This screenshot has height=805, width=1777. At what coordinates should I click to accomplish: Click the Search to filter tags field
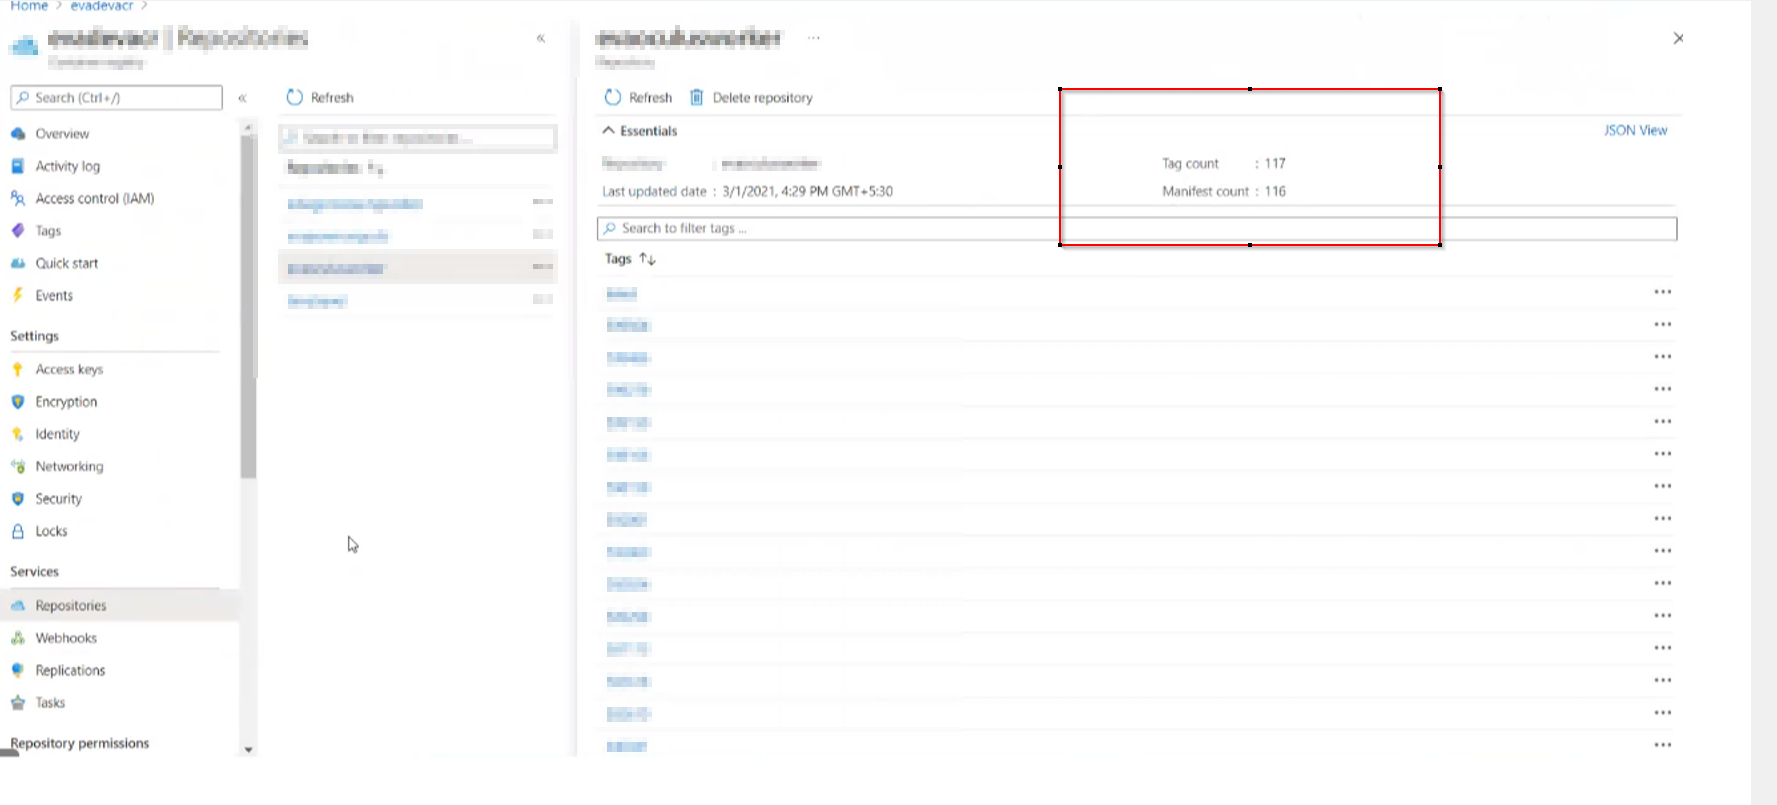pyautogui.click(x=1137, y=229)
